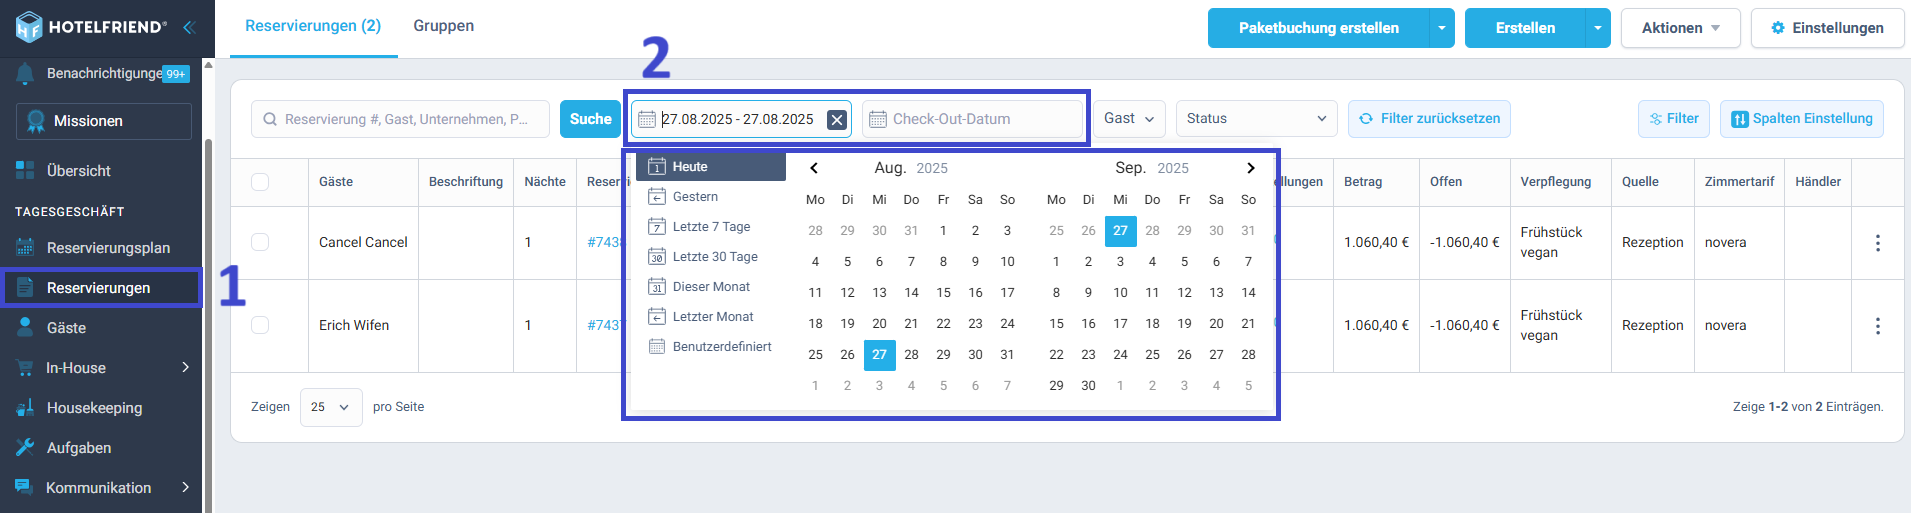
Task: Open Einstellungen with gear icon
Action: click(1827, 28)
